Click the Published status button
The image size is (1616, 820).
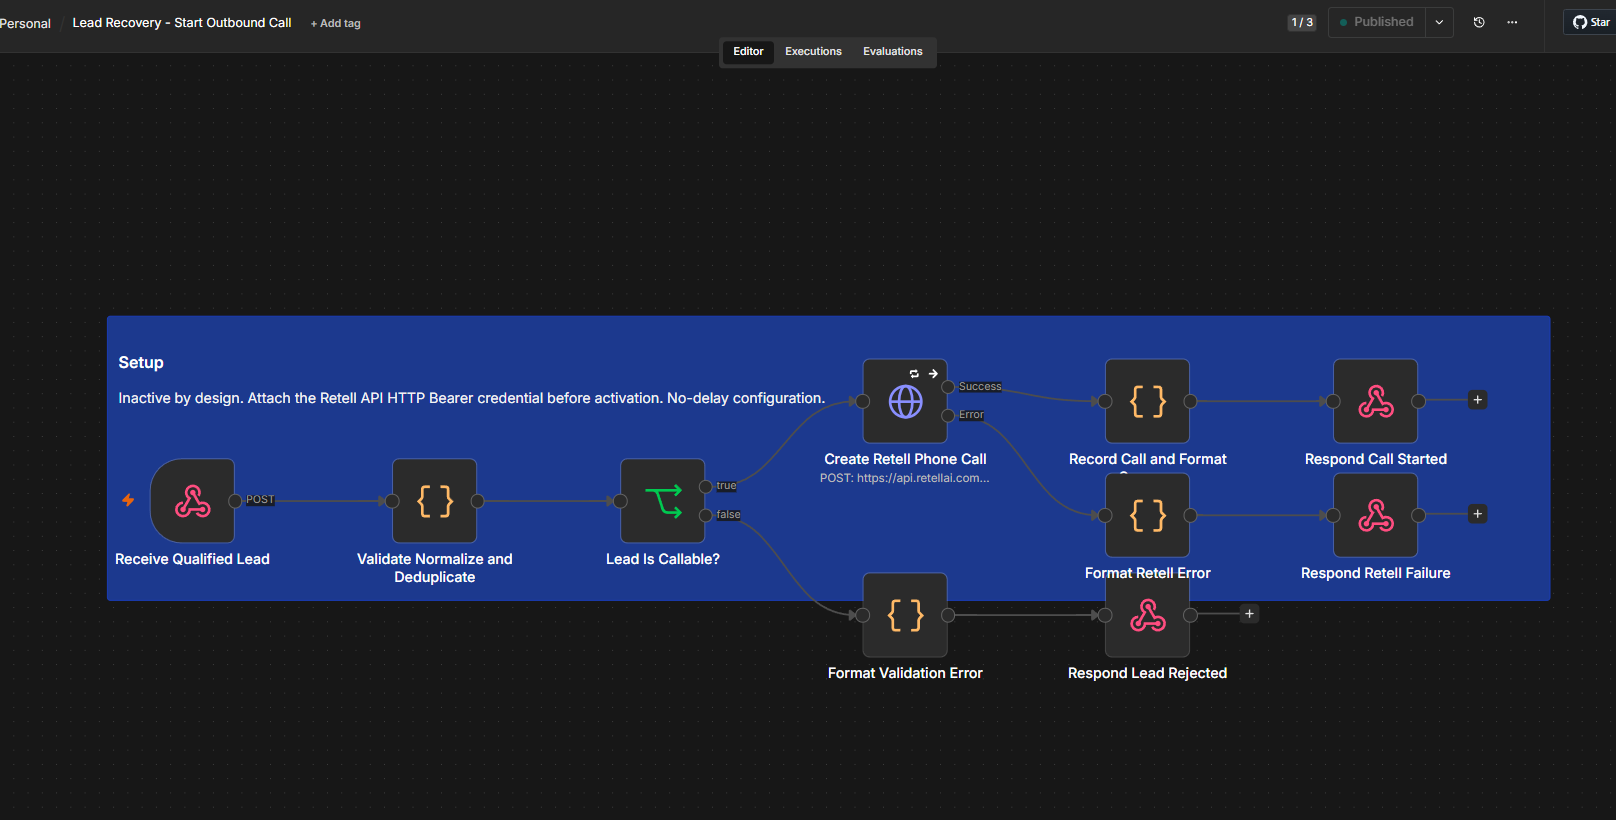tap(1377, 22)
